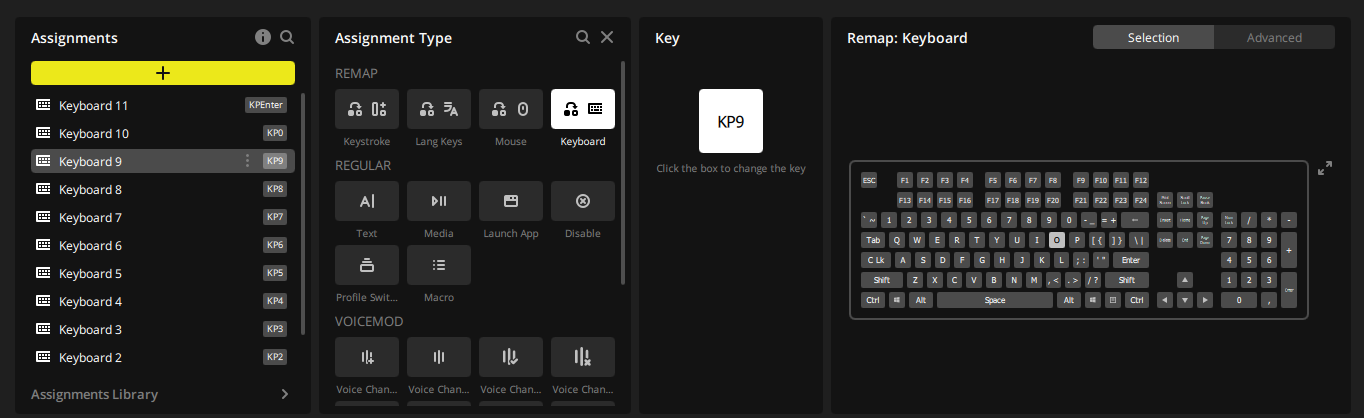1364x418 pixels.
Task: Select the Text assignment type
Action: point(367,201)
